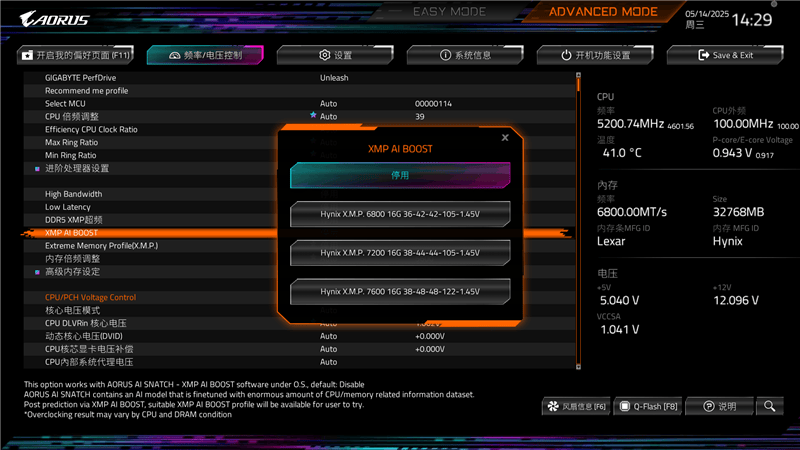Click the CPU temperature 41.0 °C
800x450 pixels.
[x=622, y=153]
